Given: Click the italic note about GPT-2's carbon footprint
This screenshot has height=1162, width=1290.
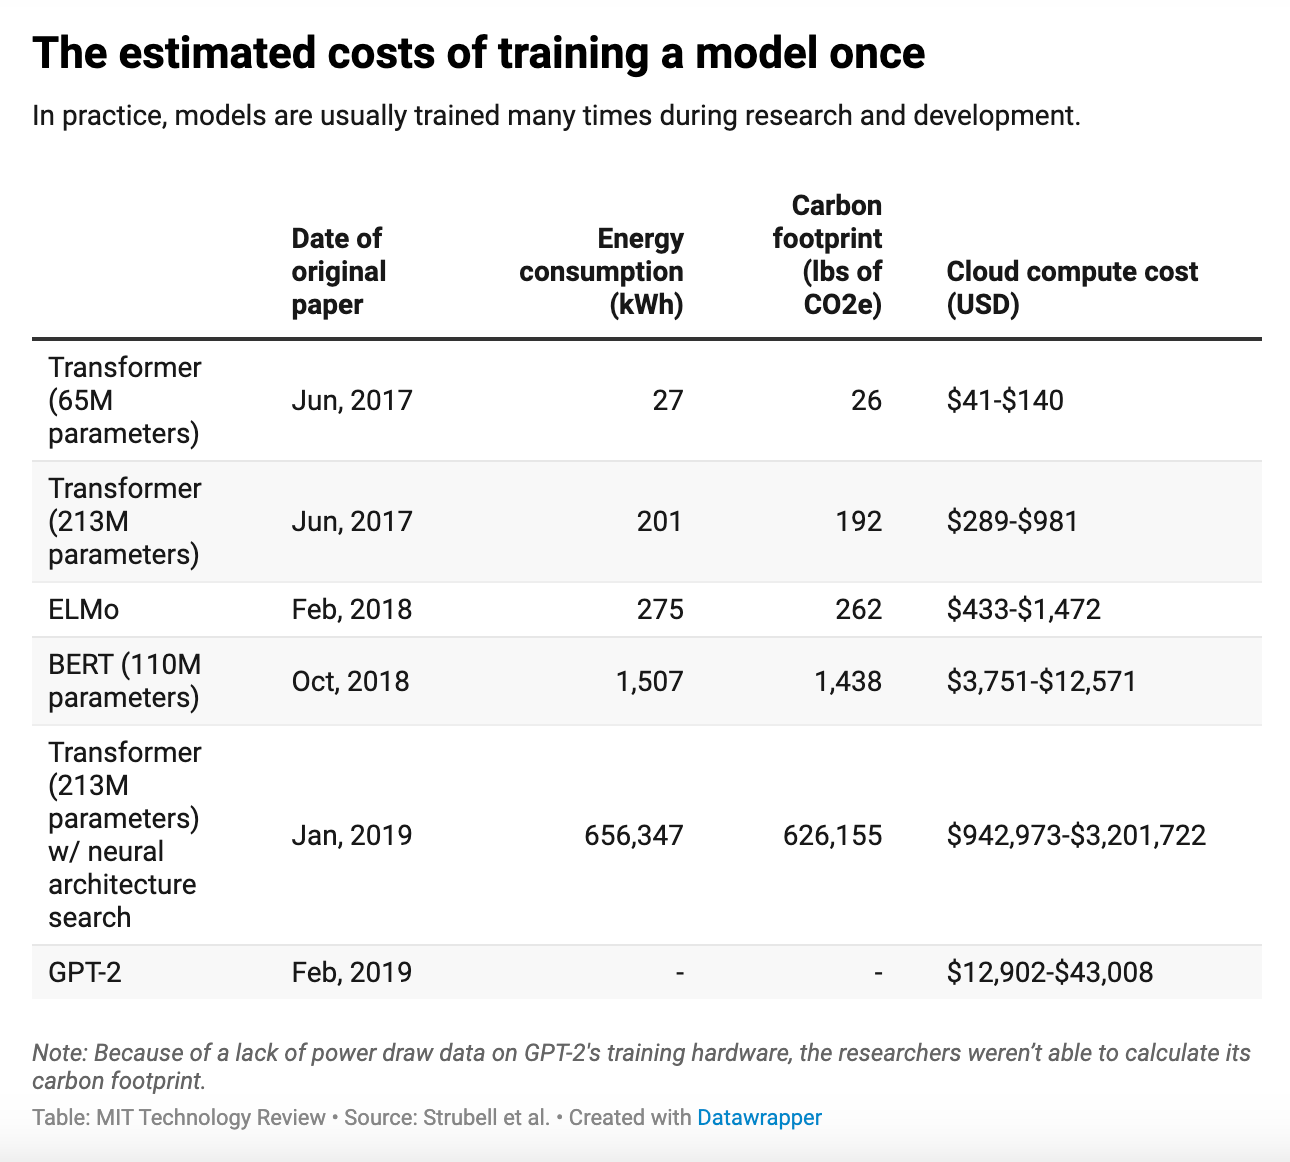Looking at the screenshot, I should tap(641, 1066).
